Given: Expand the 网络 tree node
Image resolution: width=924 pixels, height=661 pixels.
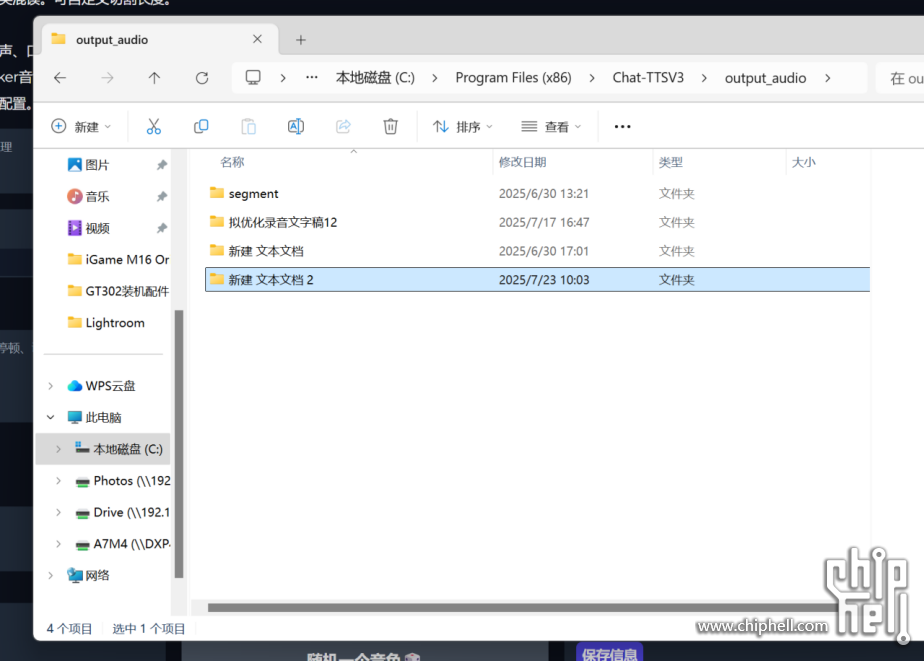Looking at the screenshot, I should coord(51,575).
